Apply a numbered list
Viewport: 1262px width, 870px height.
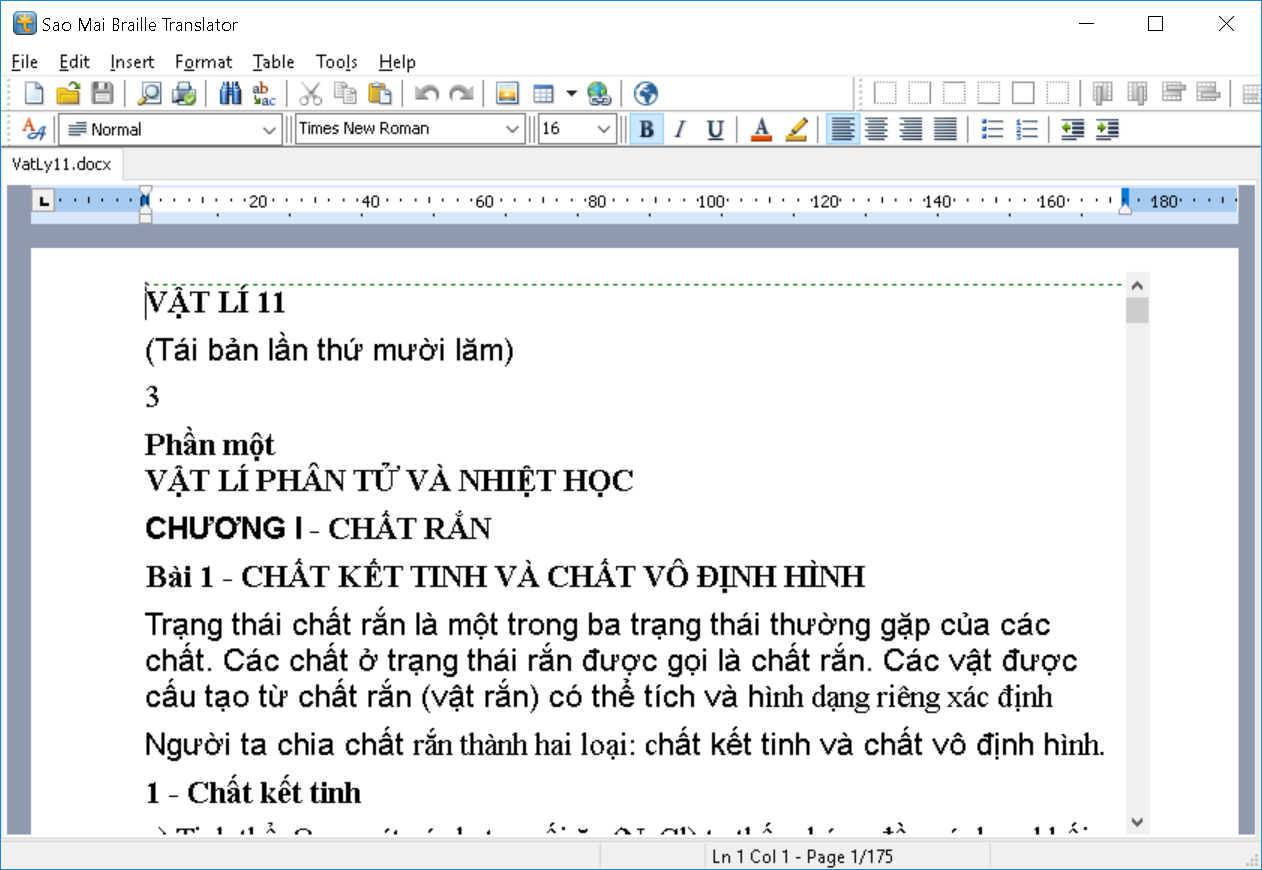[x=1027, y=128]
